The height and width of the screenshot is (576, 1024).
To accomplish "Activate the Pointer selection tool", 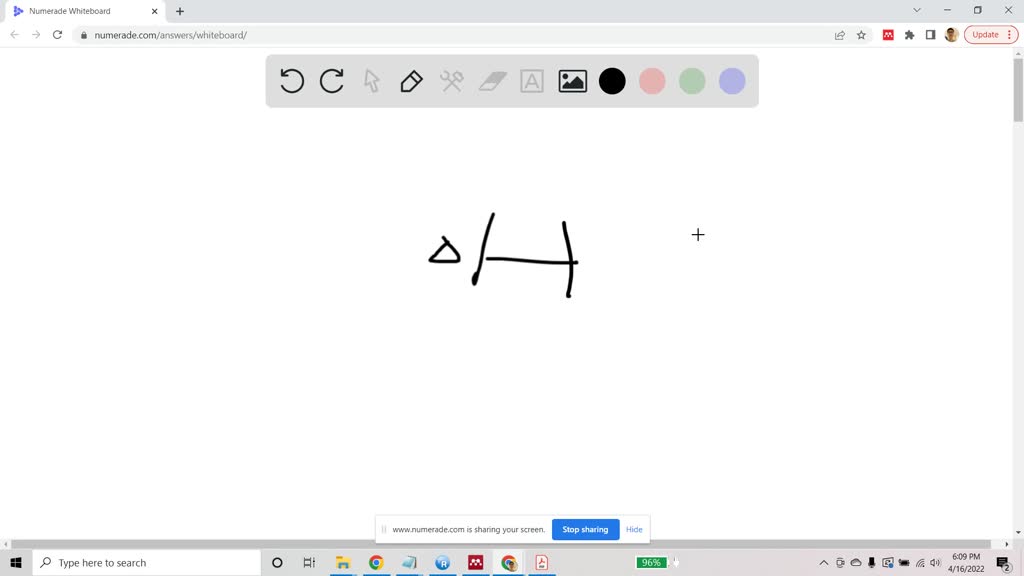I will [x=371, y=81].
